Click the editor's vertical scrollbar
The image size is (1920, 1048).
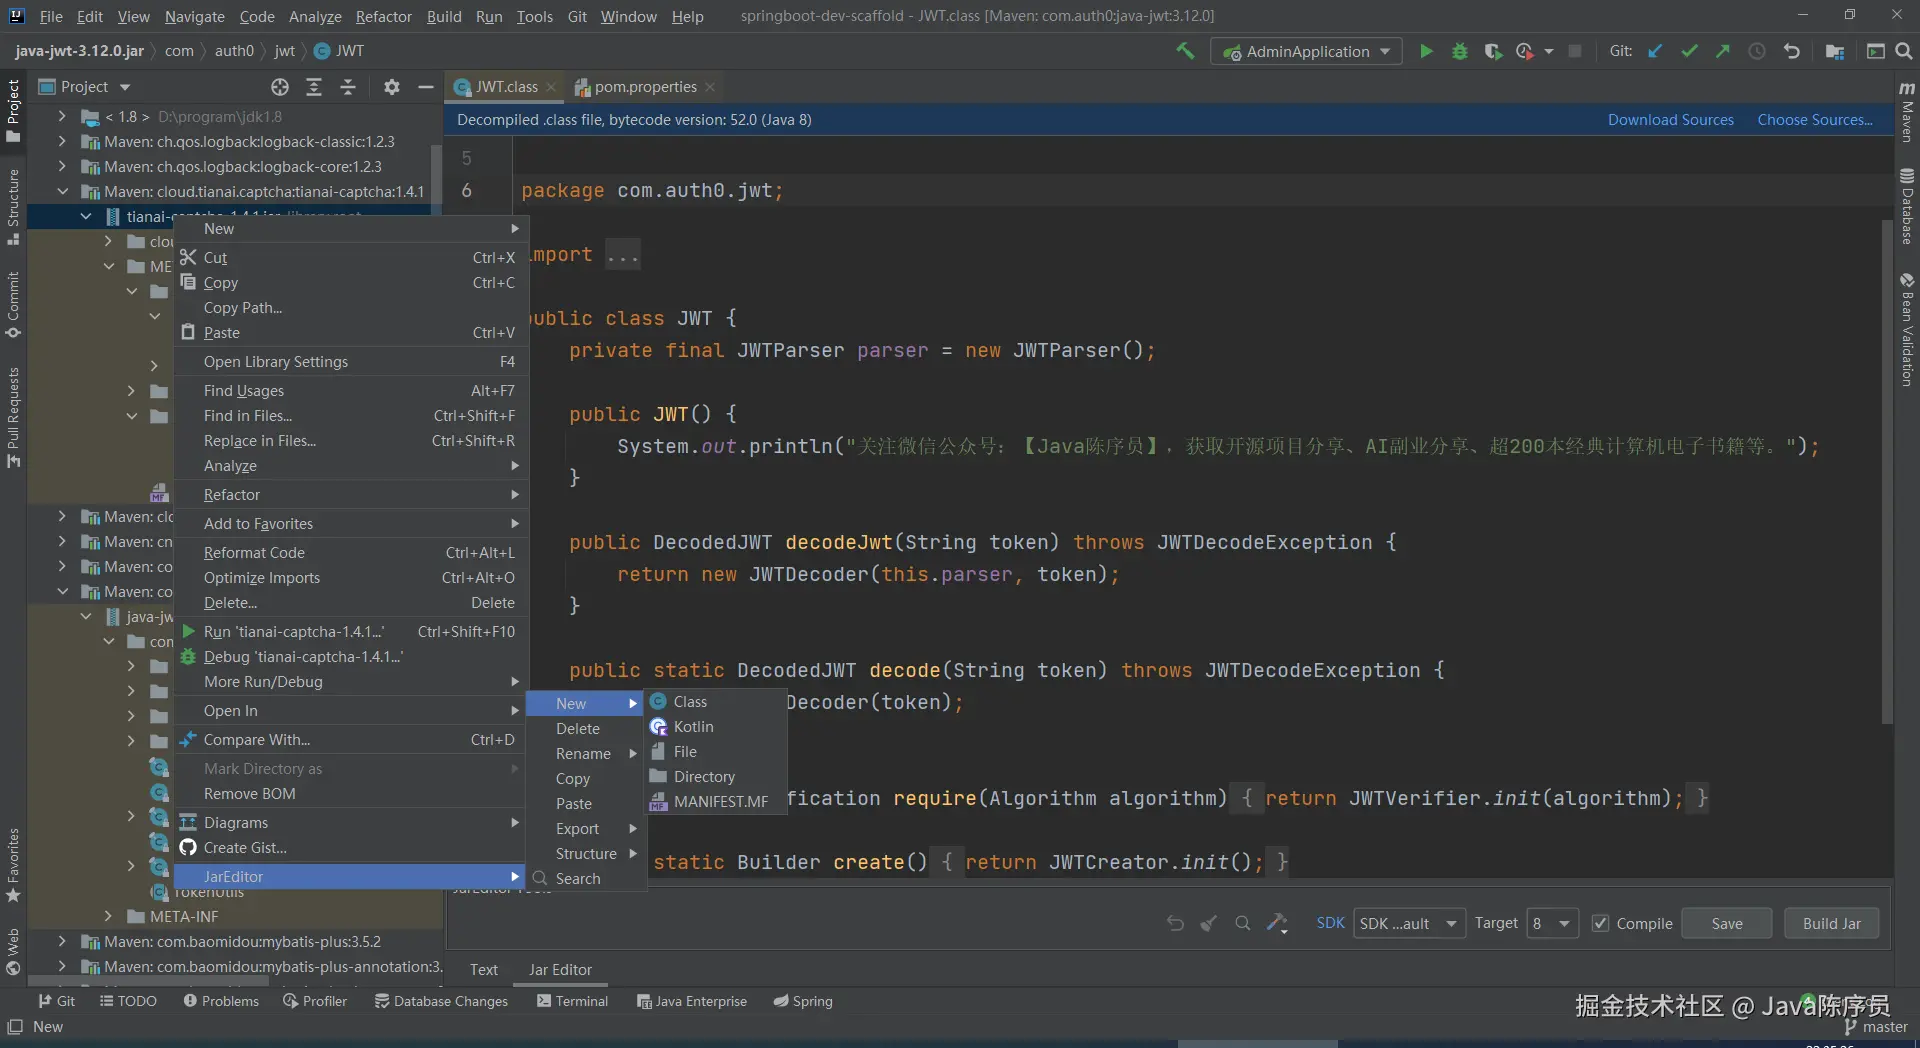1886,470
